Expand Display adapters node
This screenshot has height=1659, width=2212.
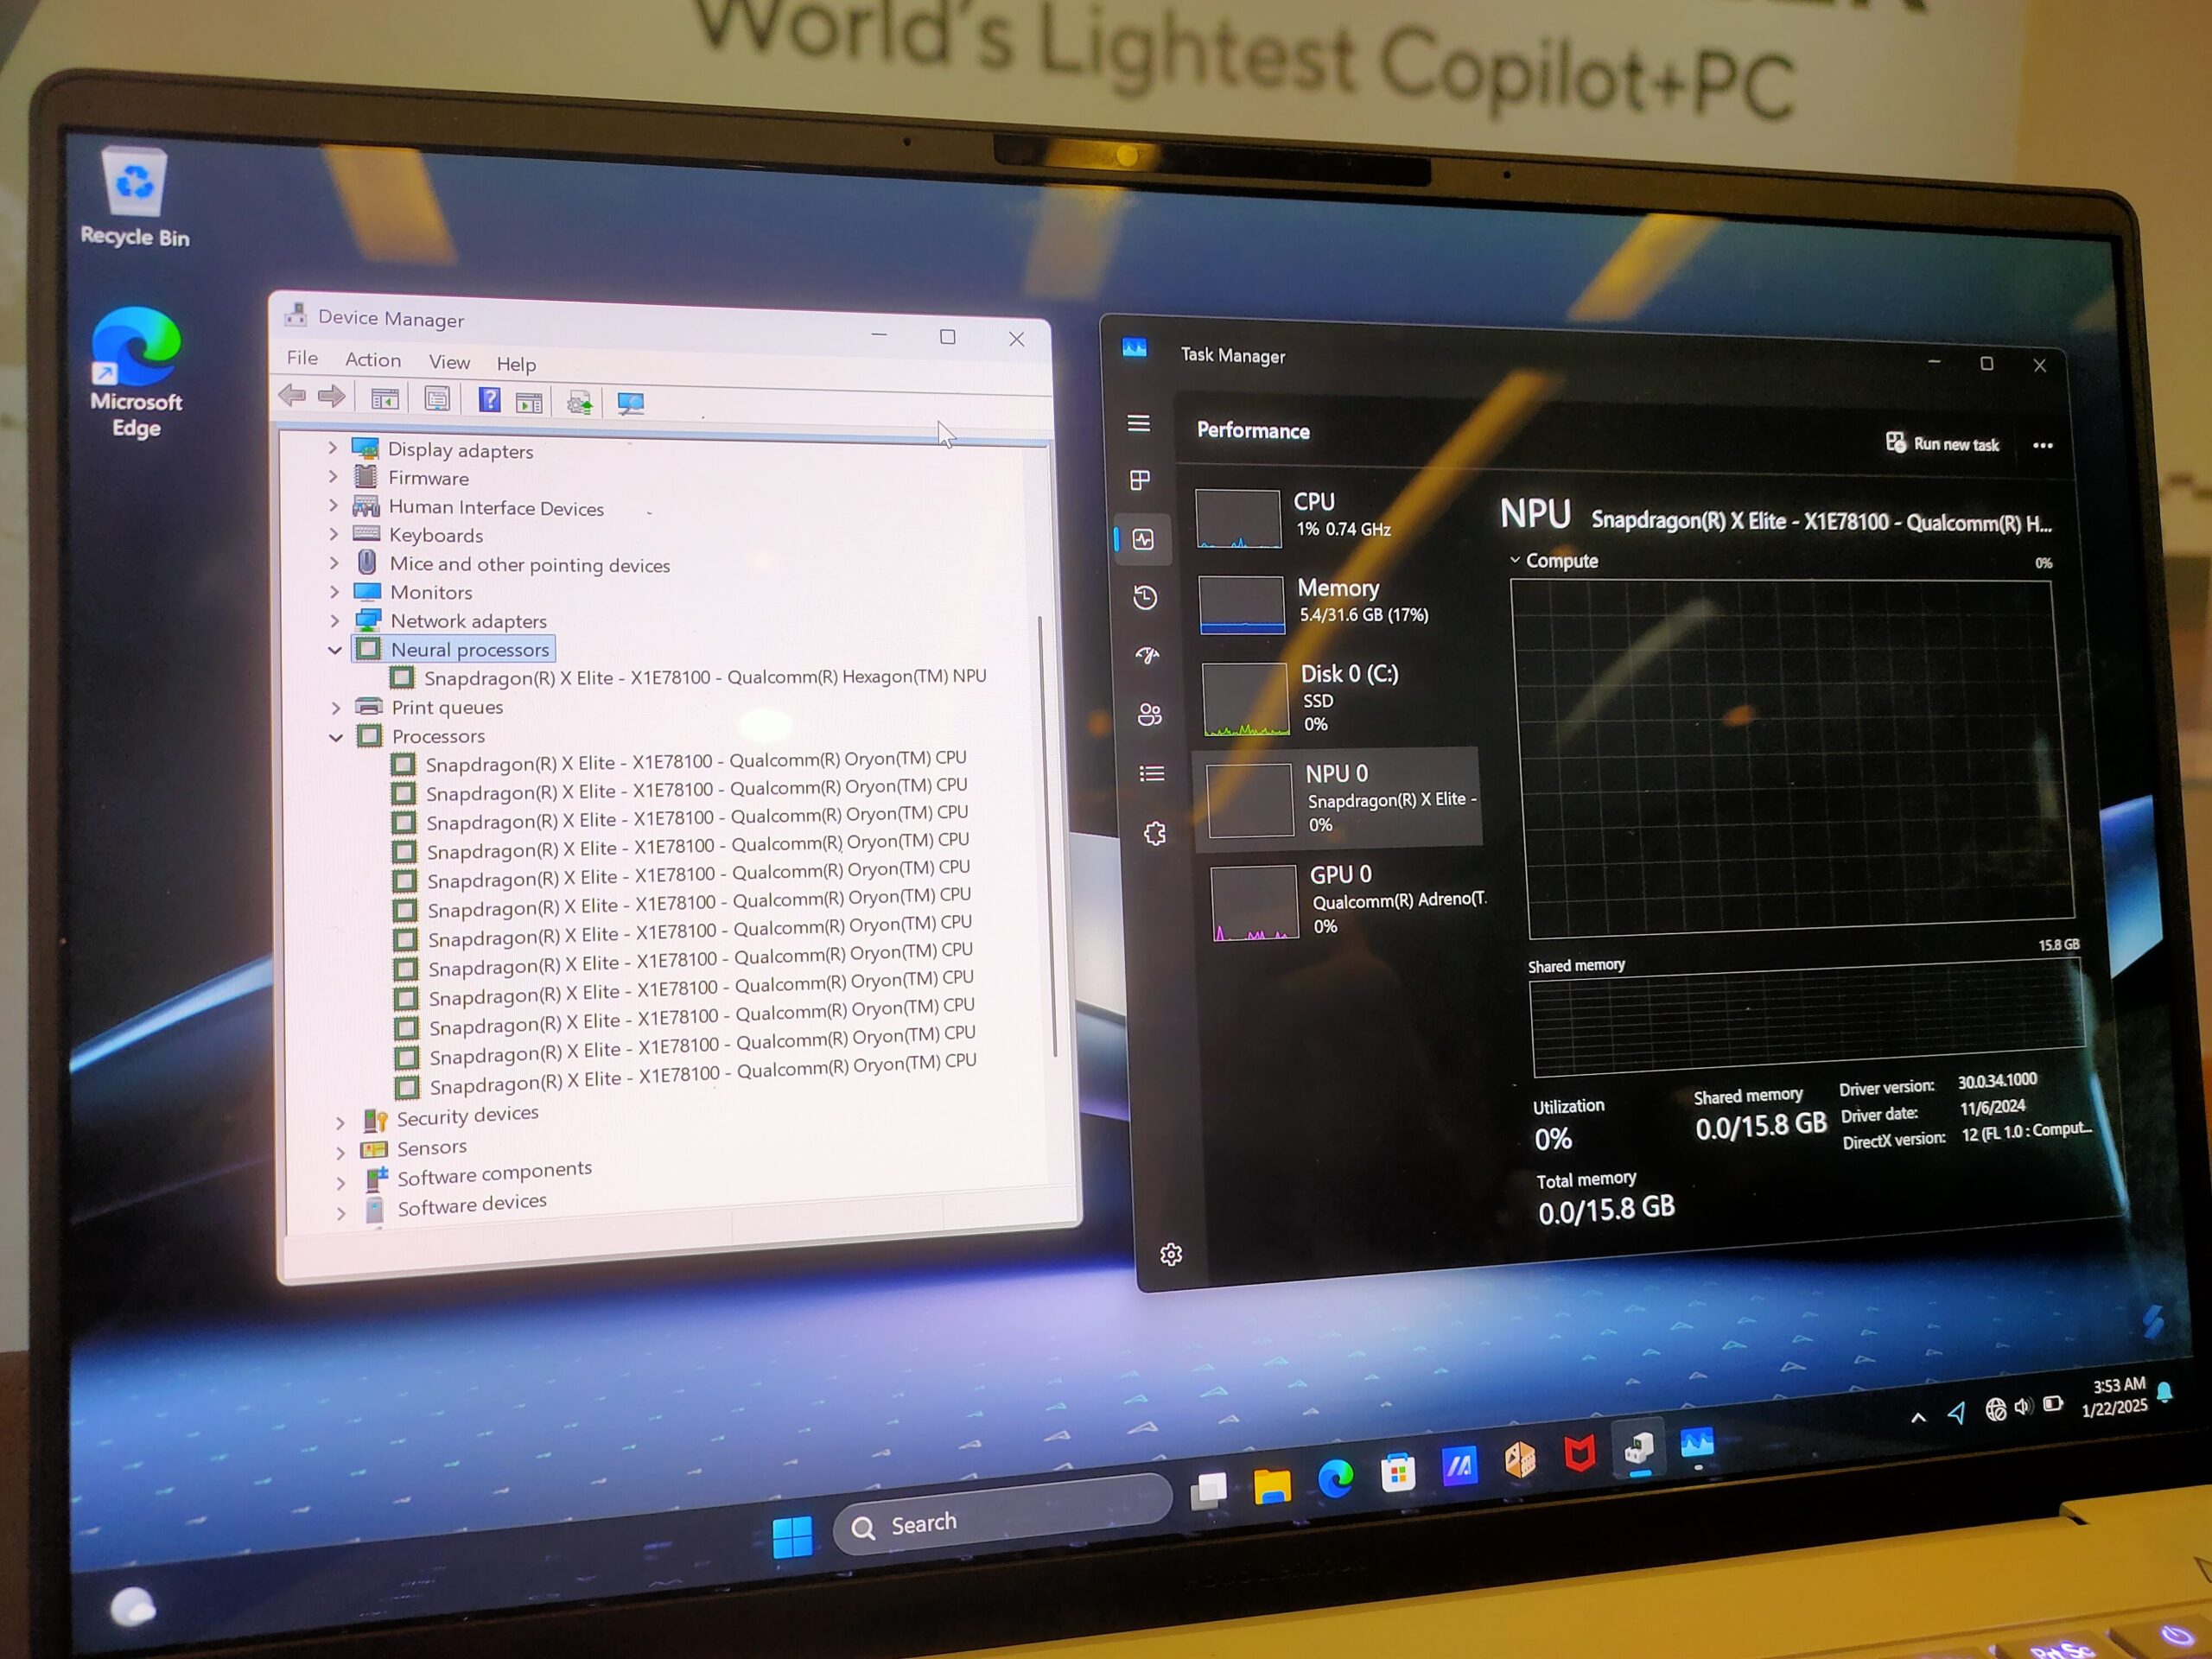(333, 448)
